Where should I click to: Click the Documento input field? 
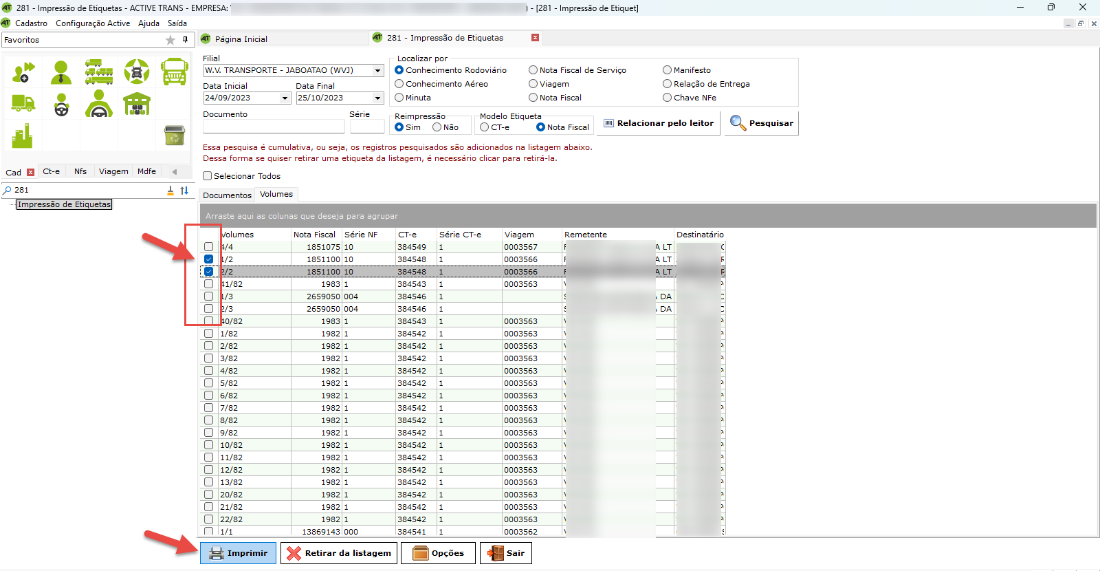(x=274, y=127)
